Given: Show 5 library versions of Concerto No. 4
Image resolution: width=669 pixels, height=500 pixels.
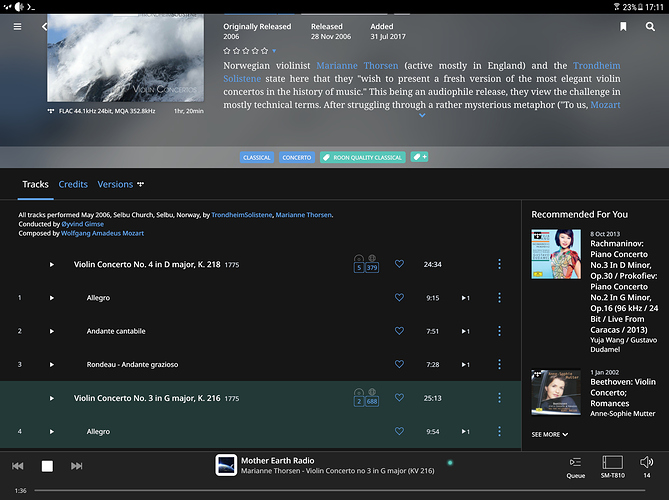Looking at the screenshot, I should (x=359, y=264).
